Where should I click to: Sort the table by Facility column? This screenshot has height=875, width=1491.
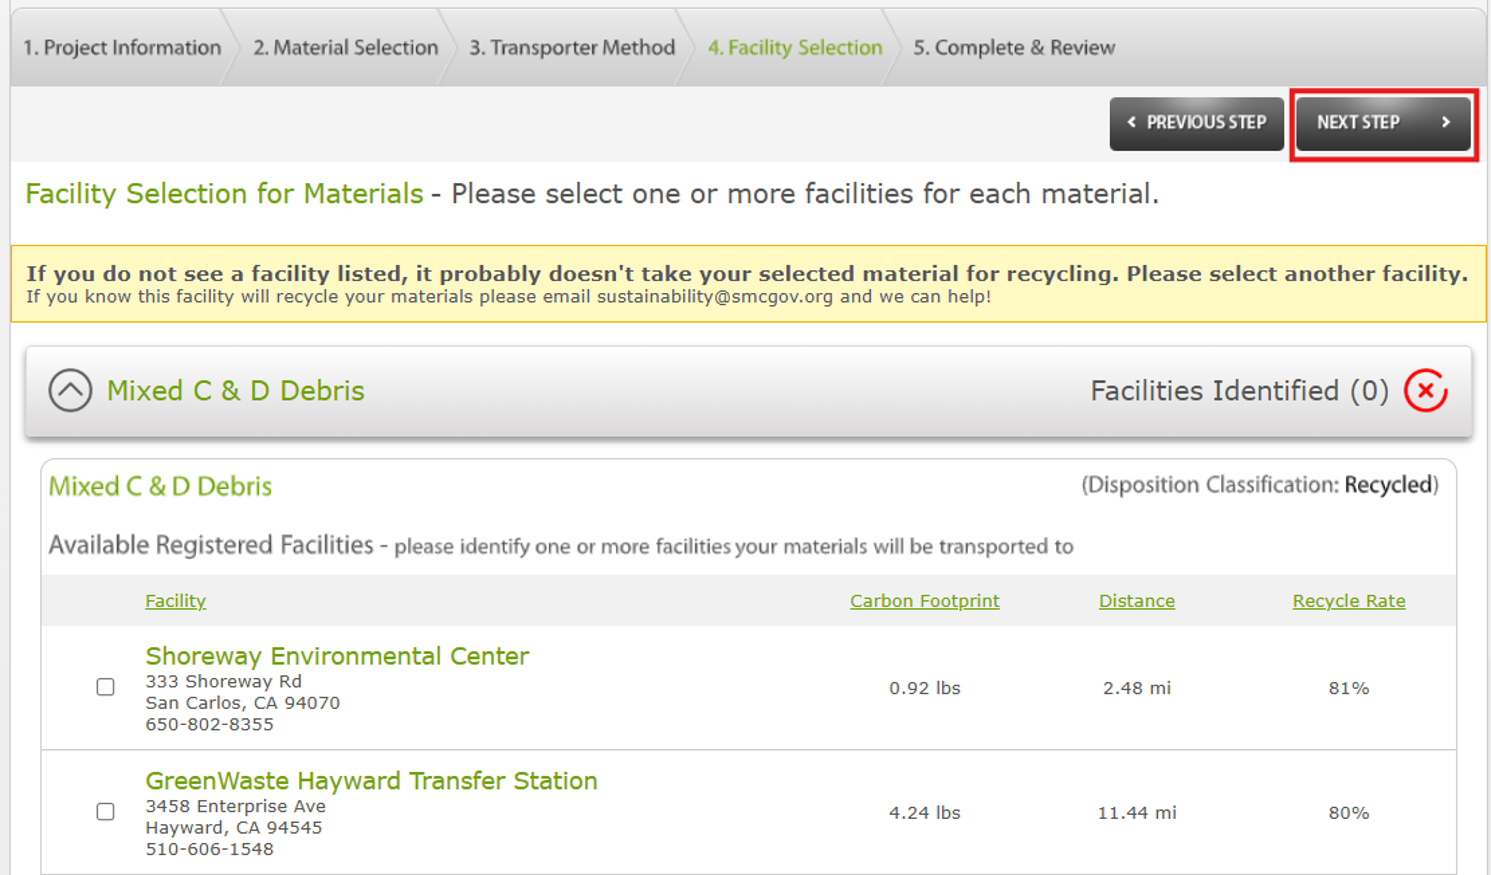175,600
